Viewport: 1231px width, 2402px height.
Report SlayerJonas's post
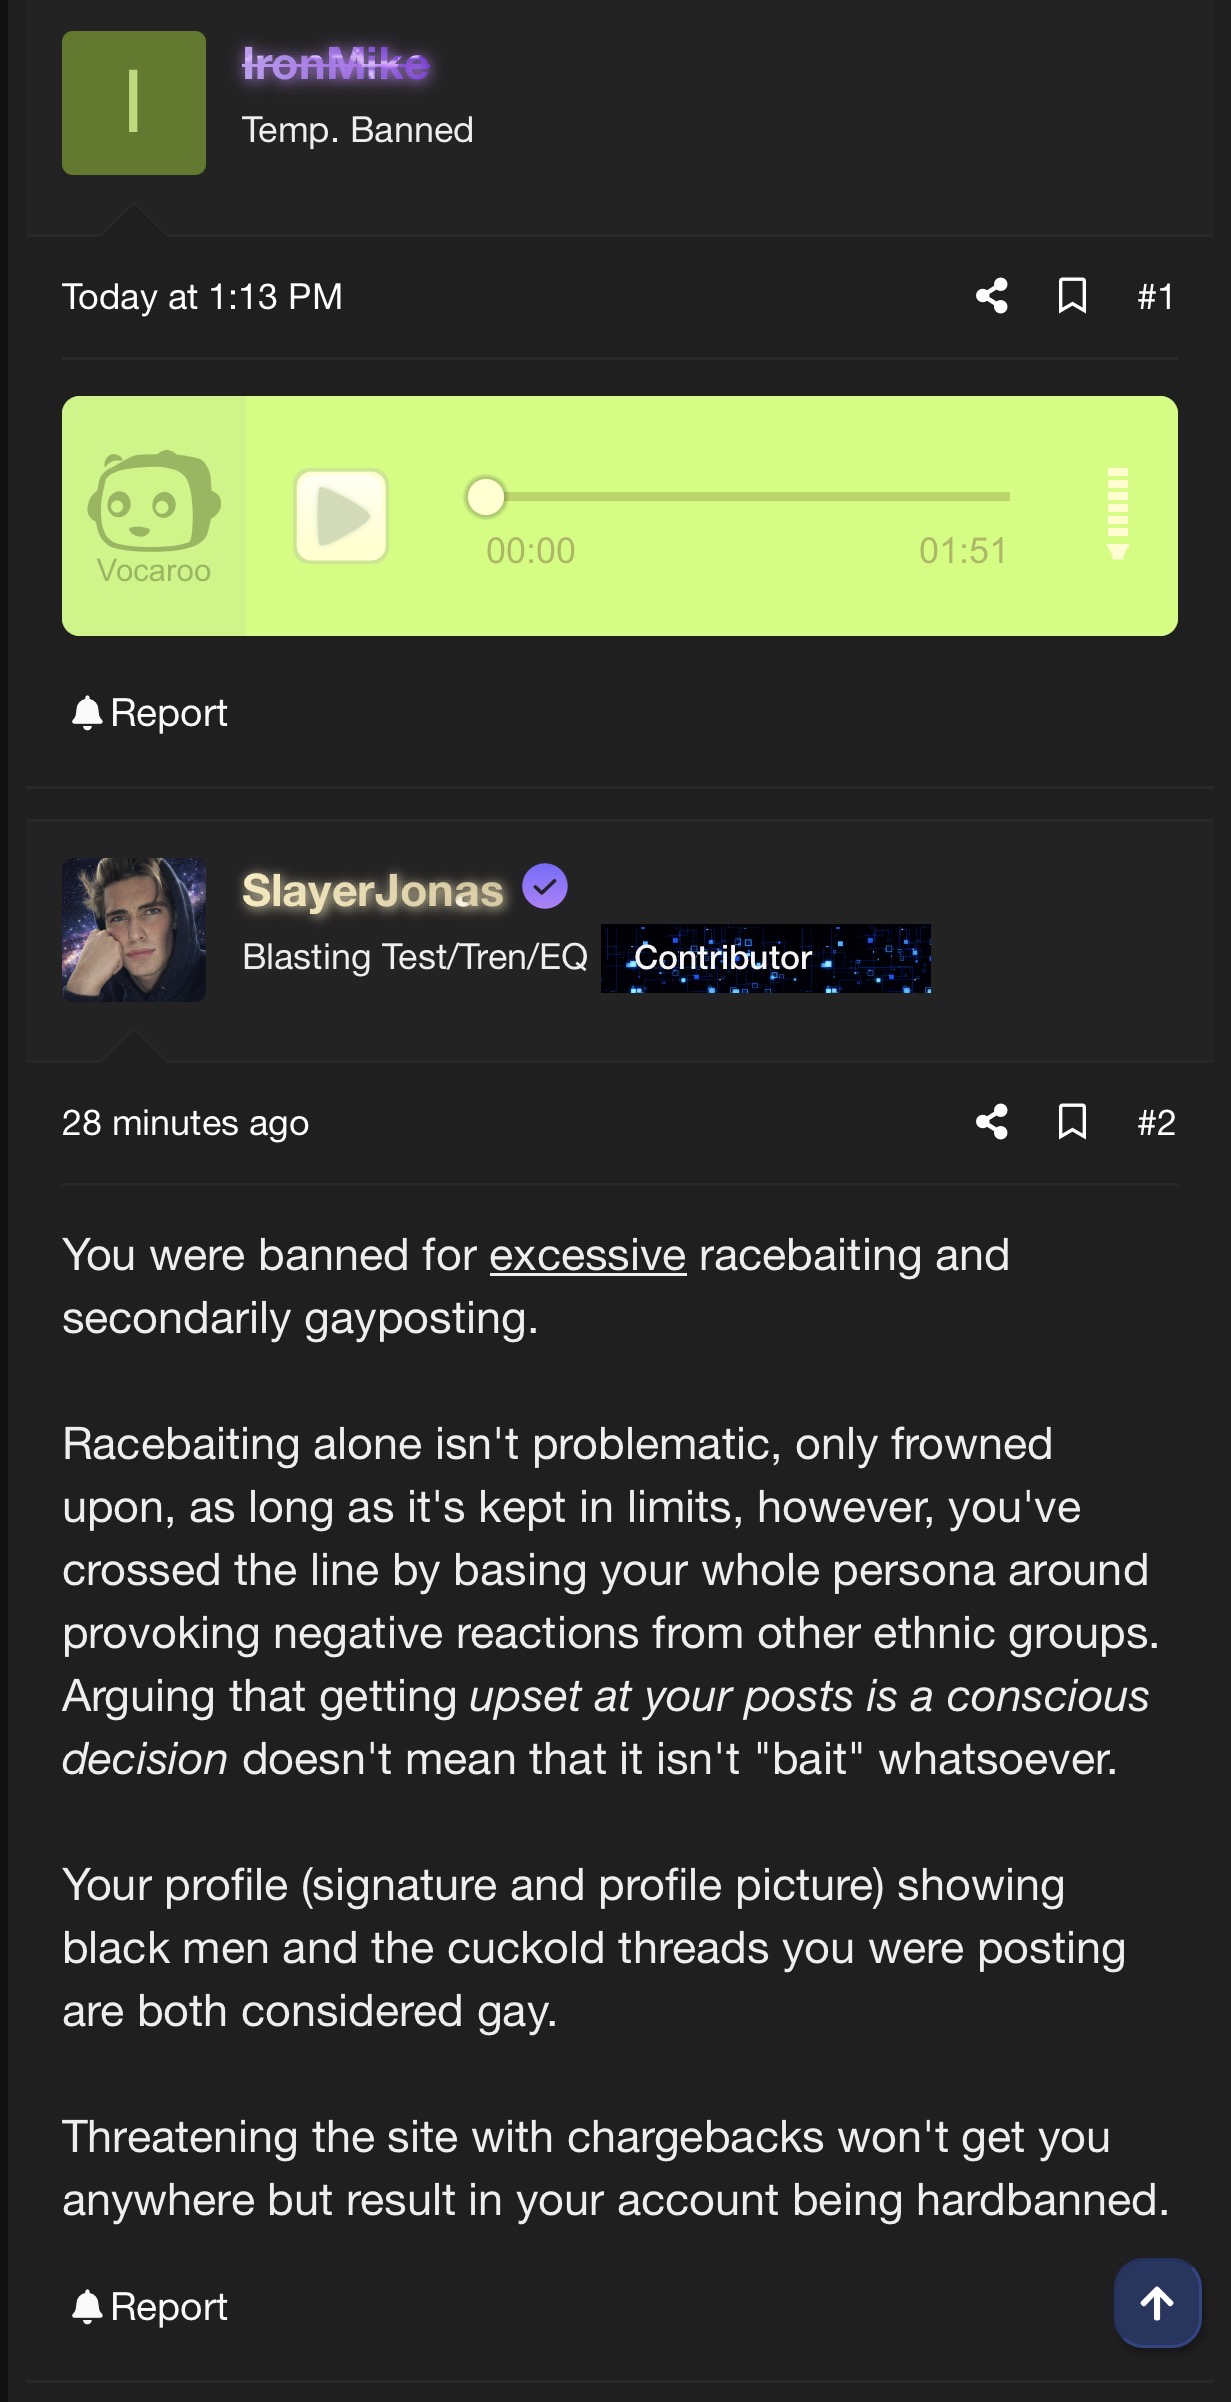pos(150,2307)
